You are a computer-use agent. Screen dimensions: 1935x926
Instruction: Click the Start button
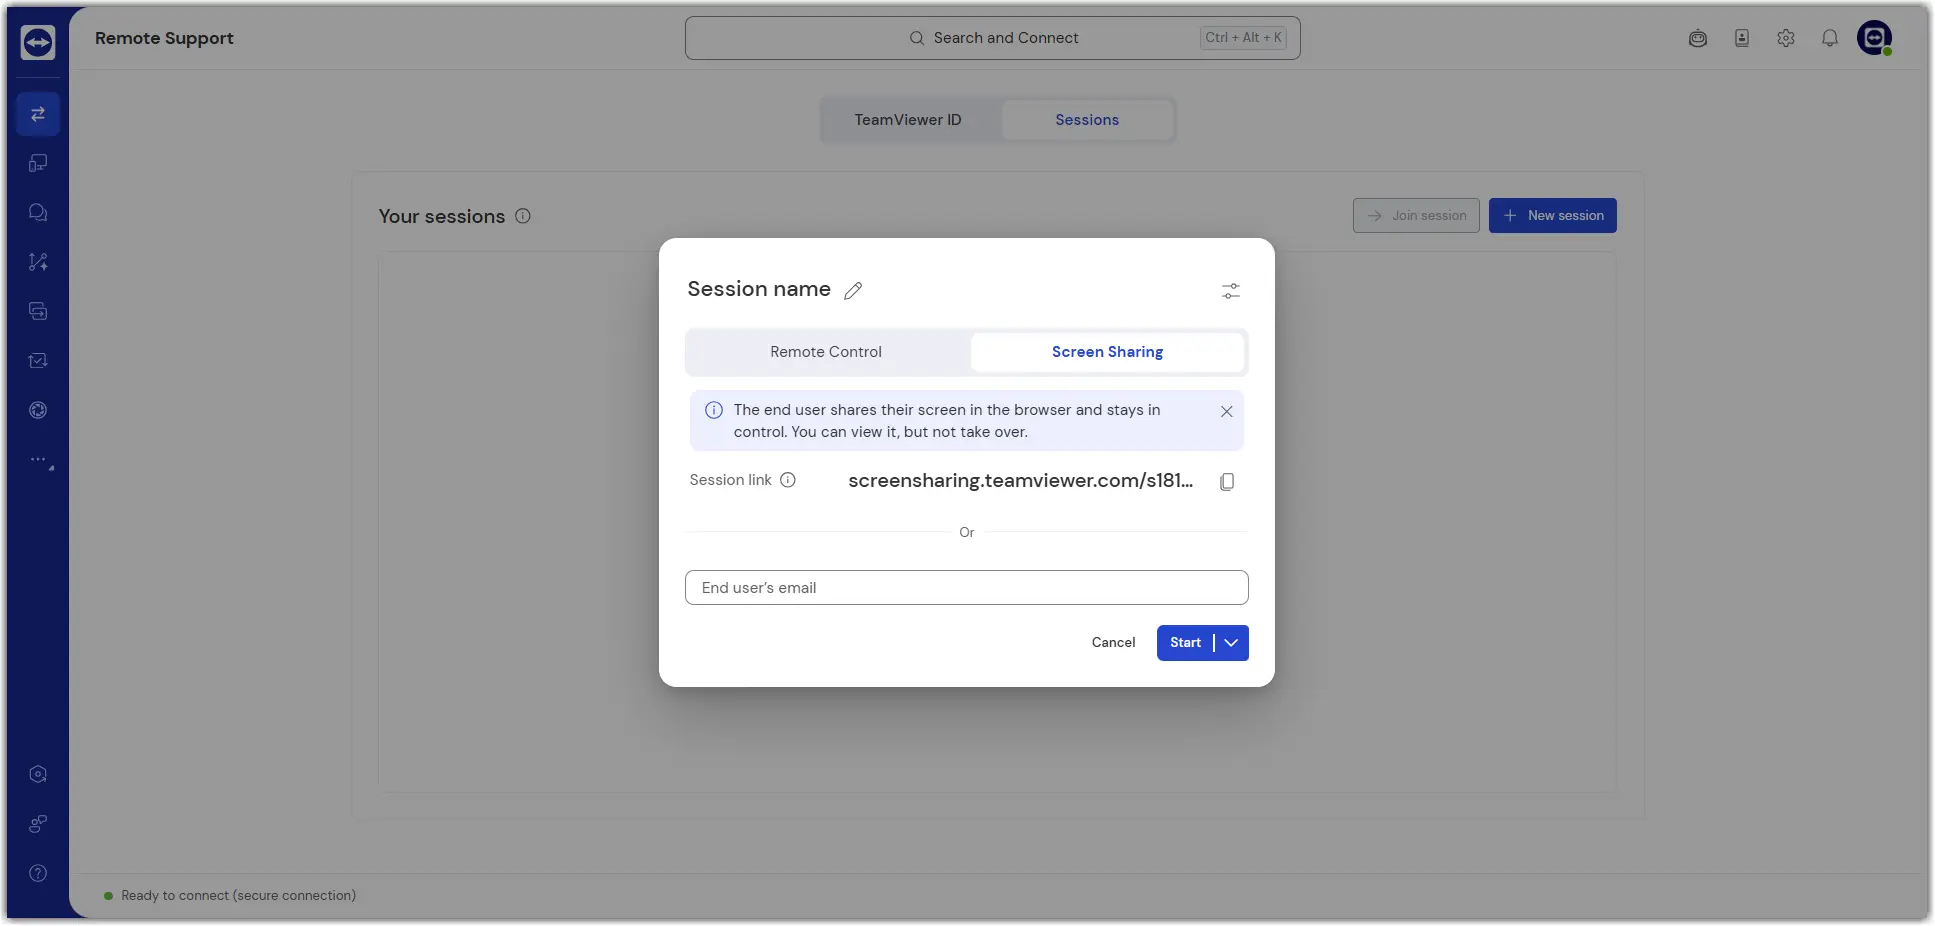[1185, 643]
